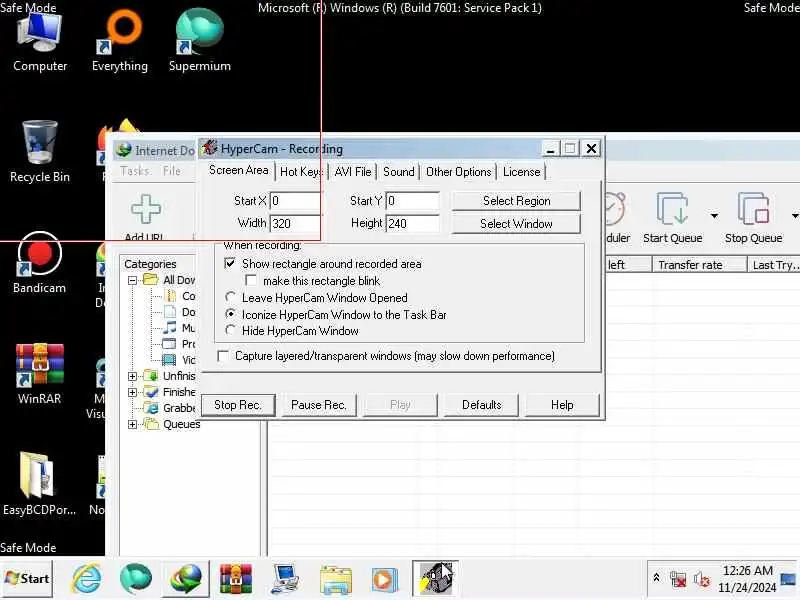Open Windows Explorer folder in taskbar

tap(335, 580)
